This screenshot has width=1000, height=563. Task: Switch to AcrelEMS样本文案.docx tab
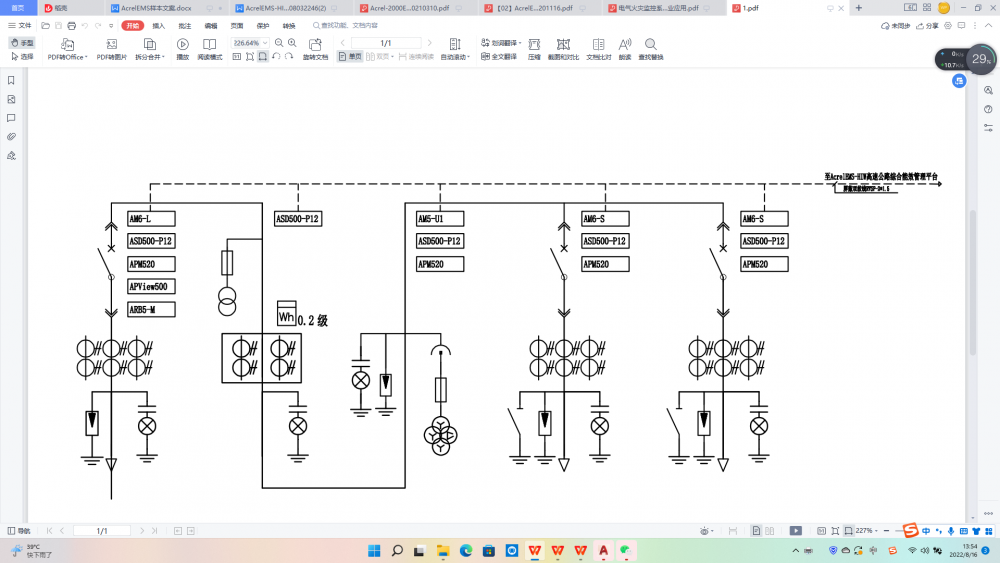click(166, 8)
